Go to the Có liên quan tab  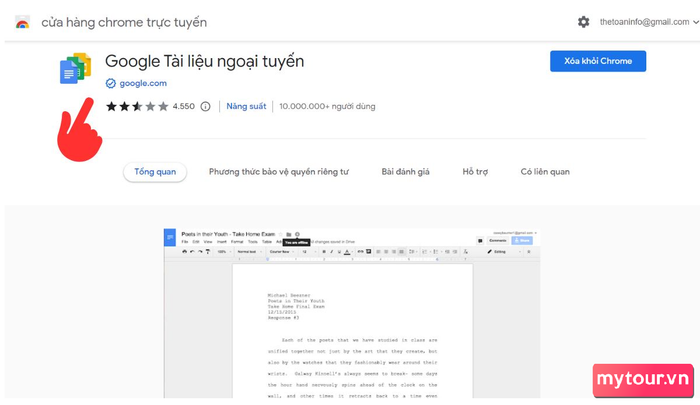pos(545,172)
